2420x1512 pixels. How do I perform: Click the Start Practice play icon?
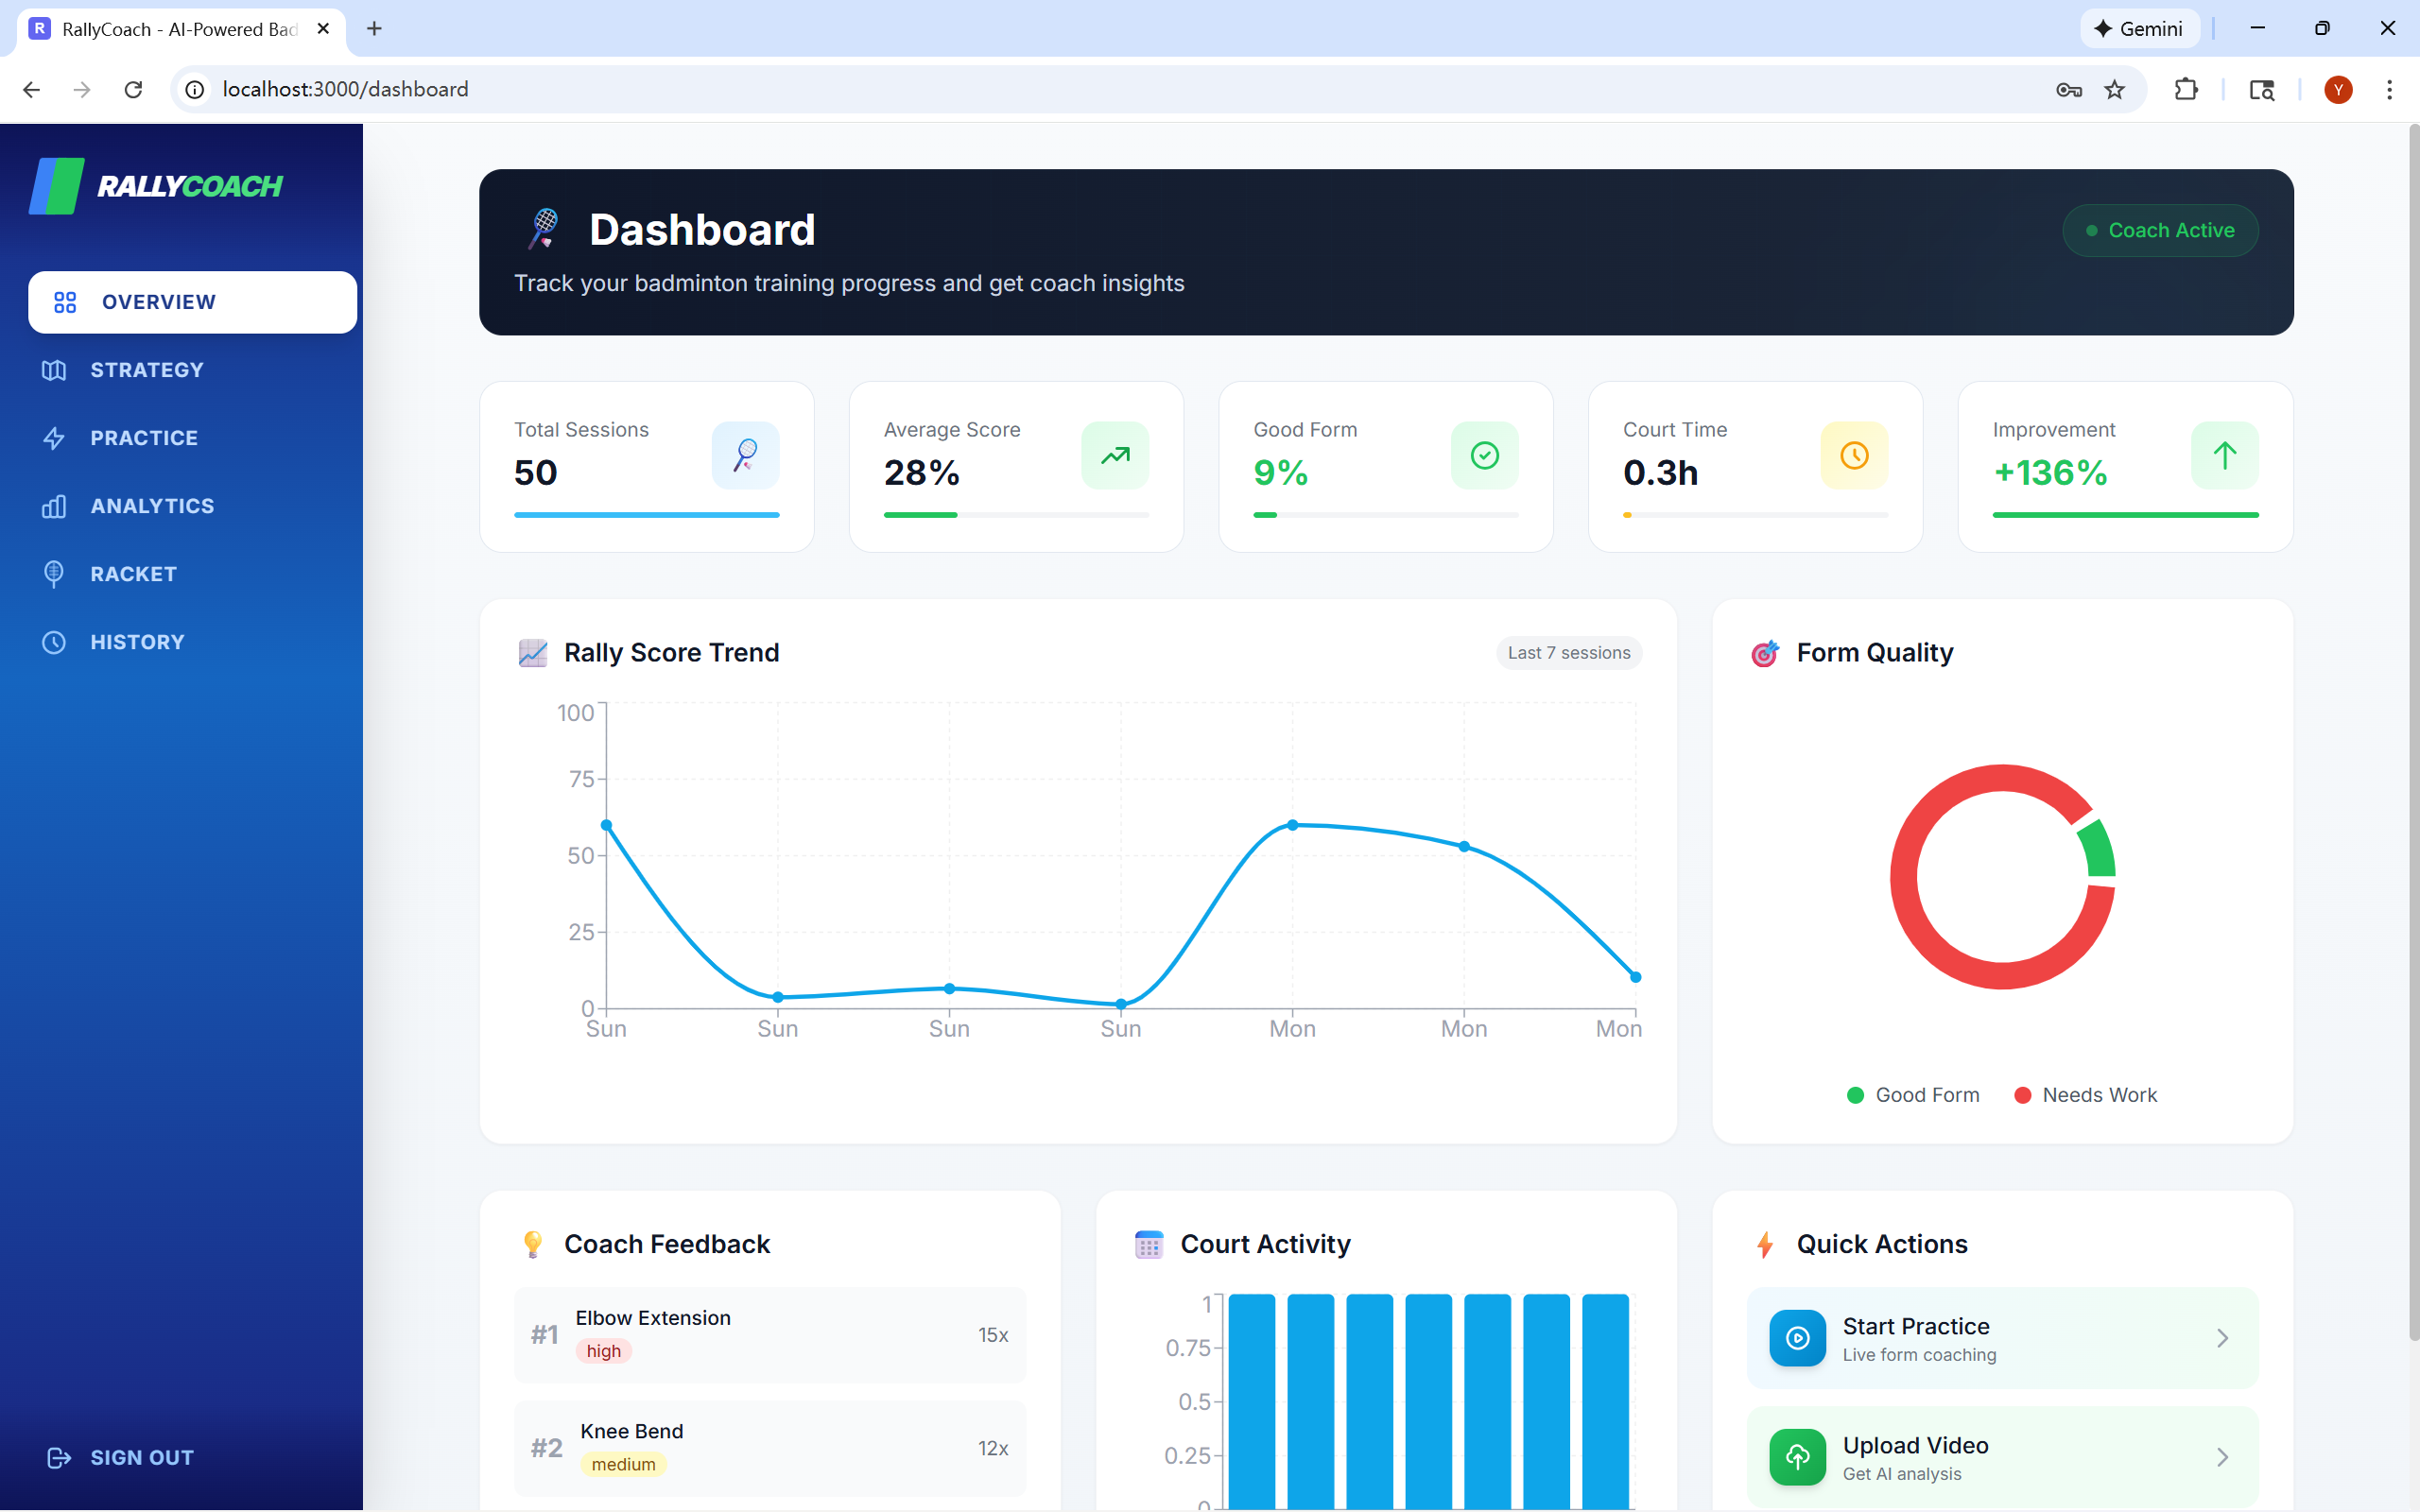point(1797,1338)
